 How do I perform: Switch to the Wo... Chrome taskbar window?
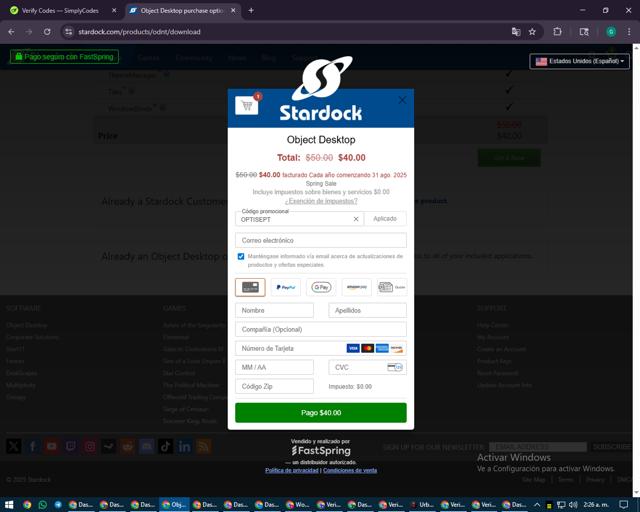coord(298,505)
